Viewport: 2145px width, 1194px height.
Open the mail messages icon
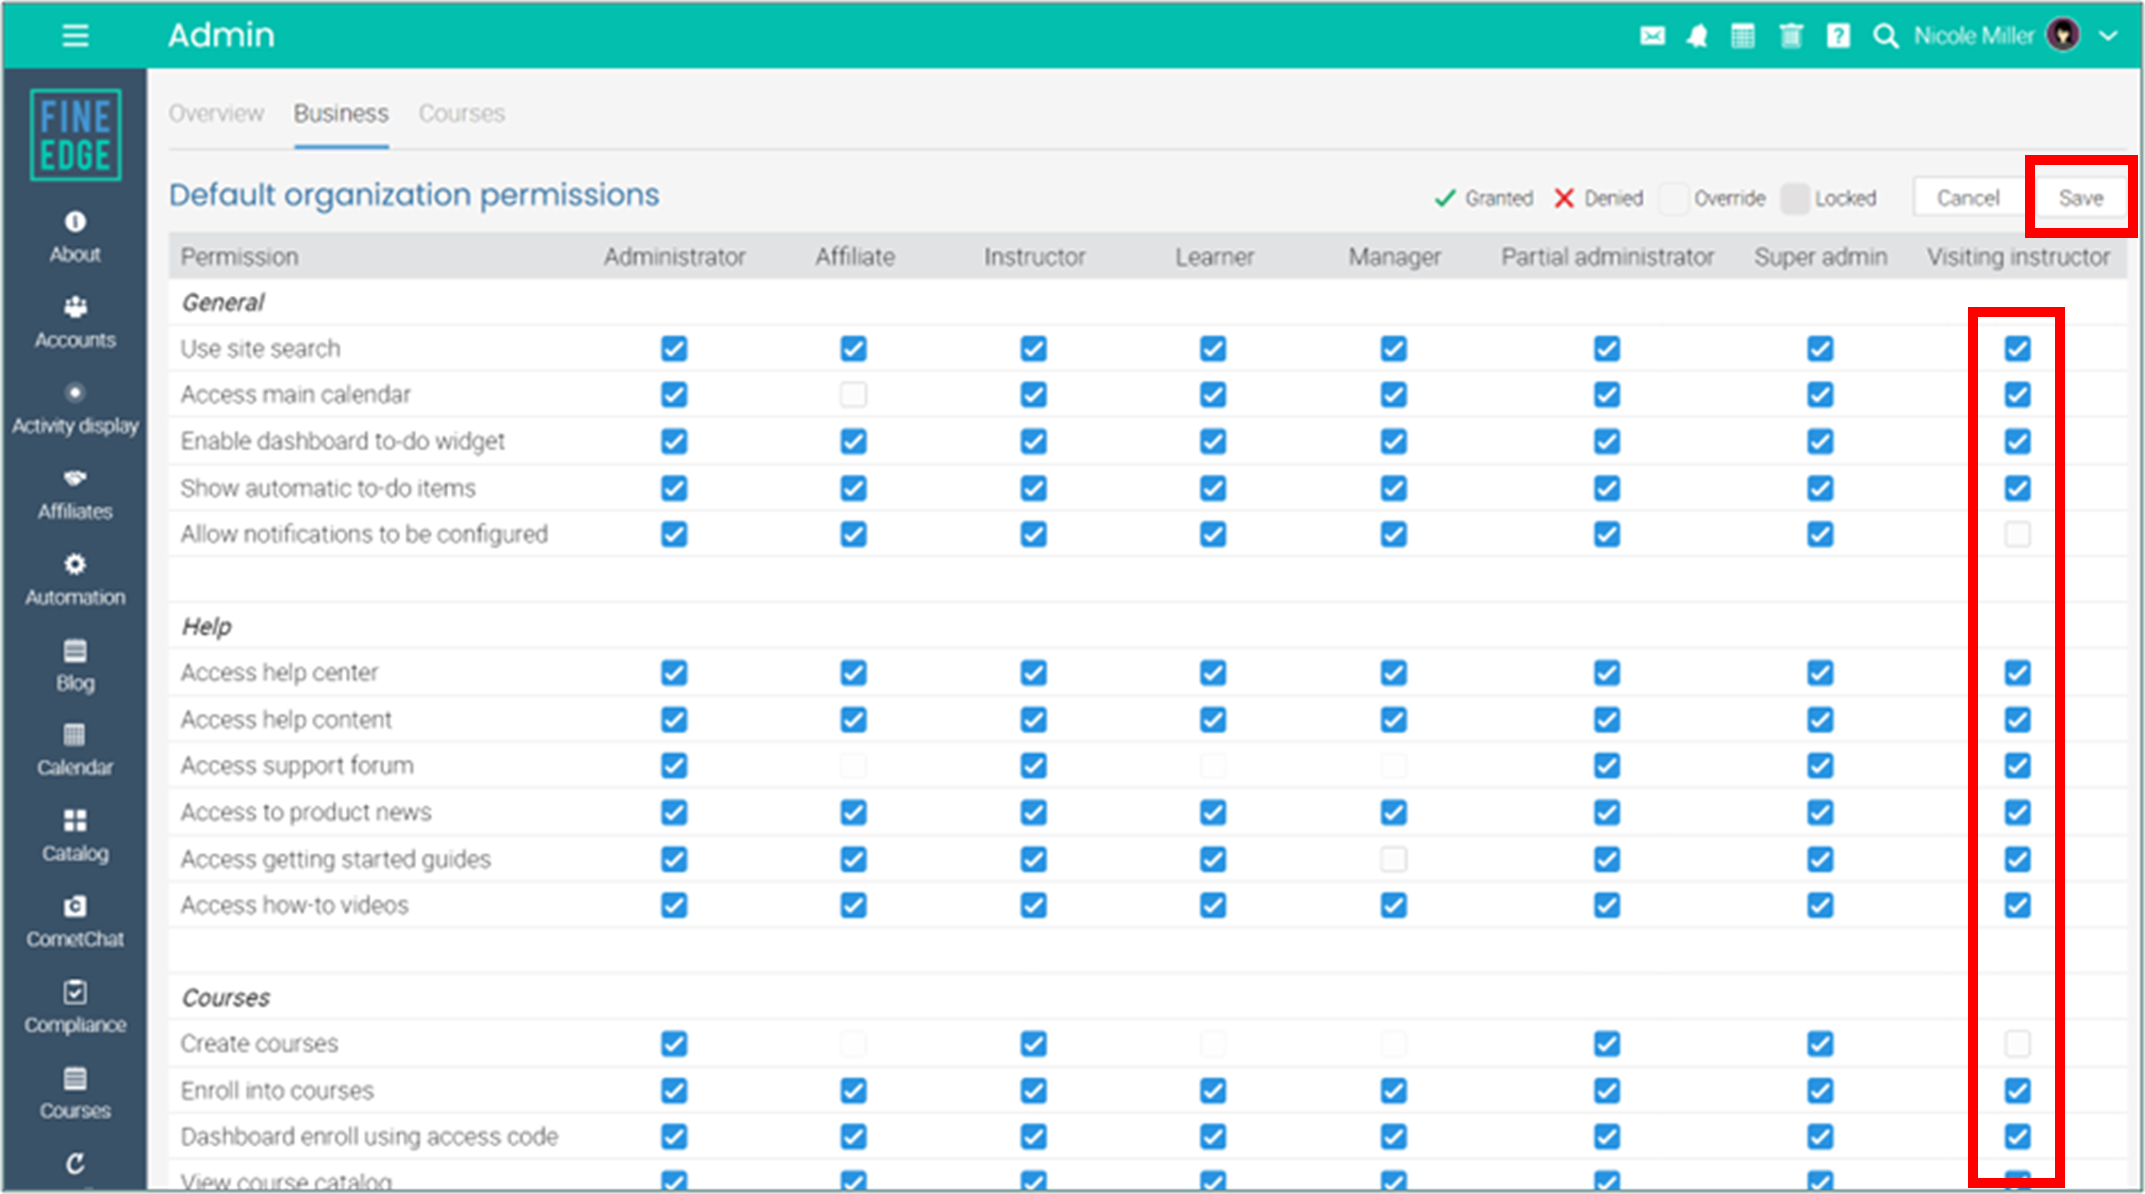point(1652,37)
